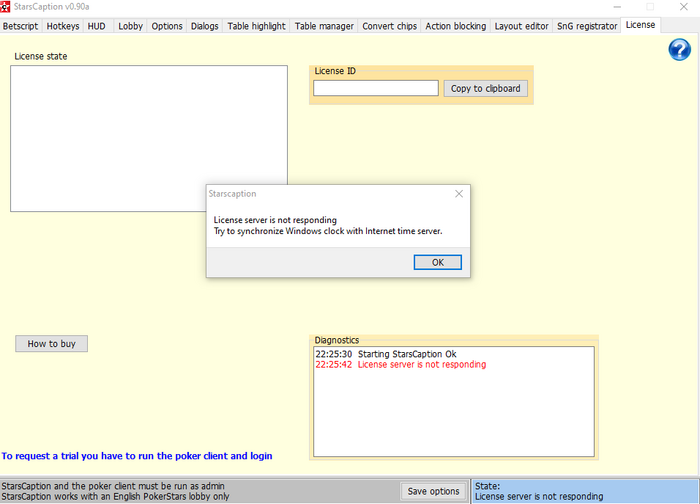This screenshot has height=504, width=700.
Task: Go to the Lobby tab
Action: tap(130, 26)
